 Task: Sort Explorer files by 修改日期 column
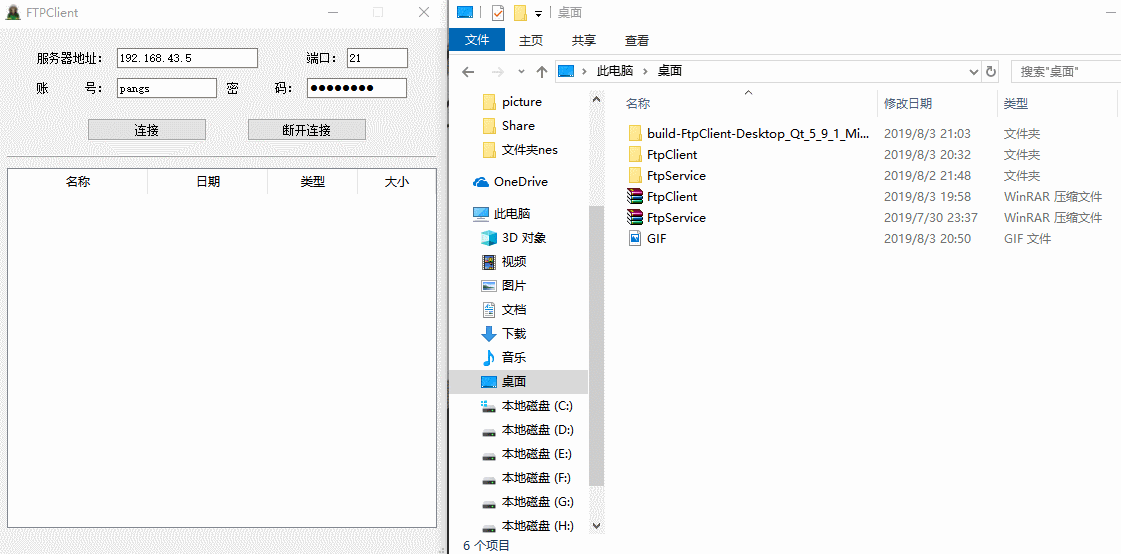937,104
